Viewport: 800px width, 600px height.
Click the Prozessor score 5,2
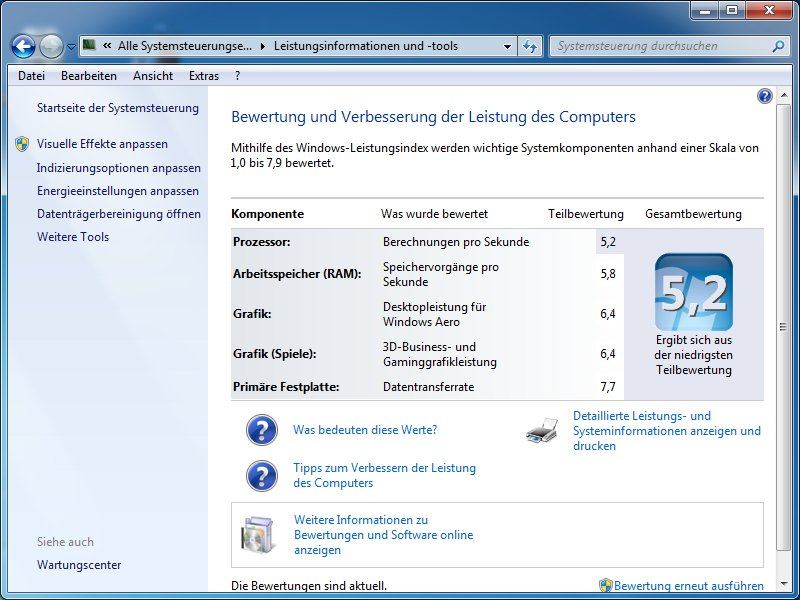coord(608,242)
